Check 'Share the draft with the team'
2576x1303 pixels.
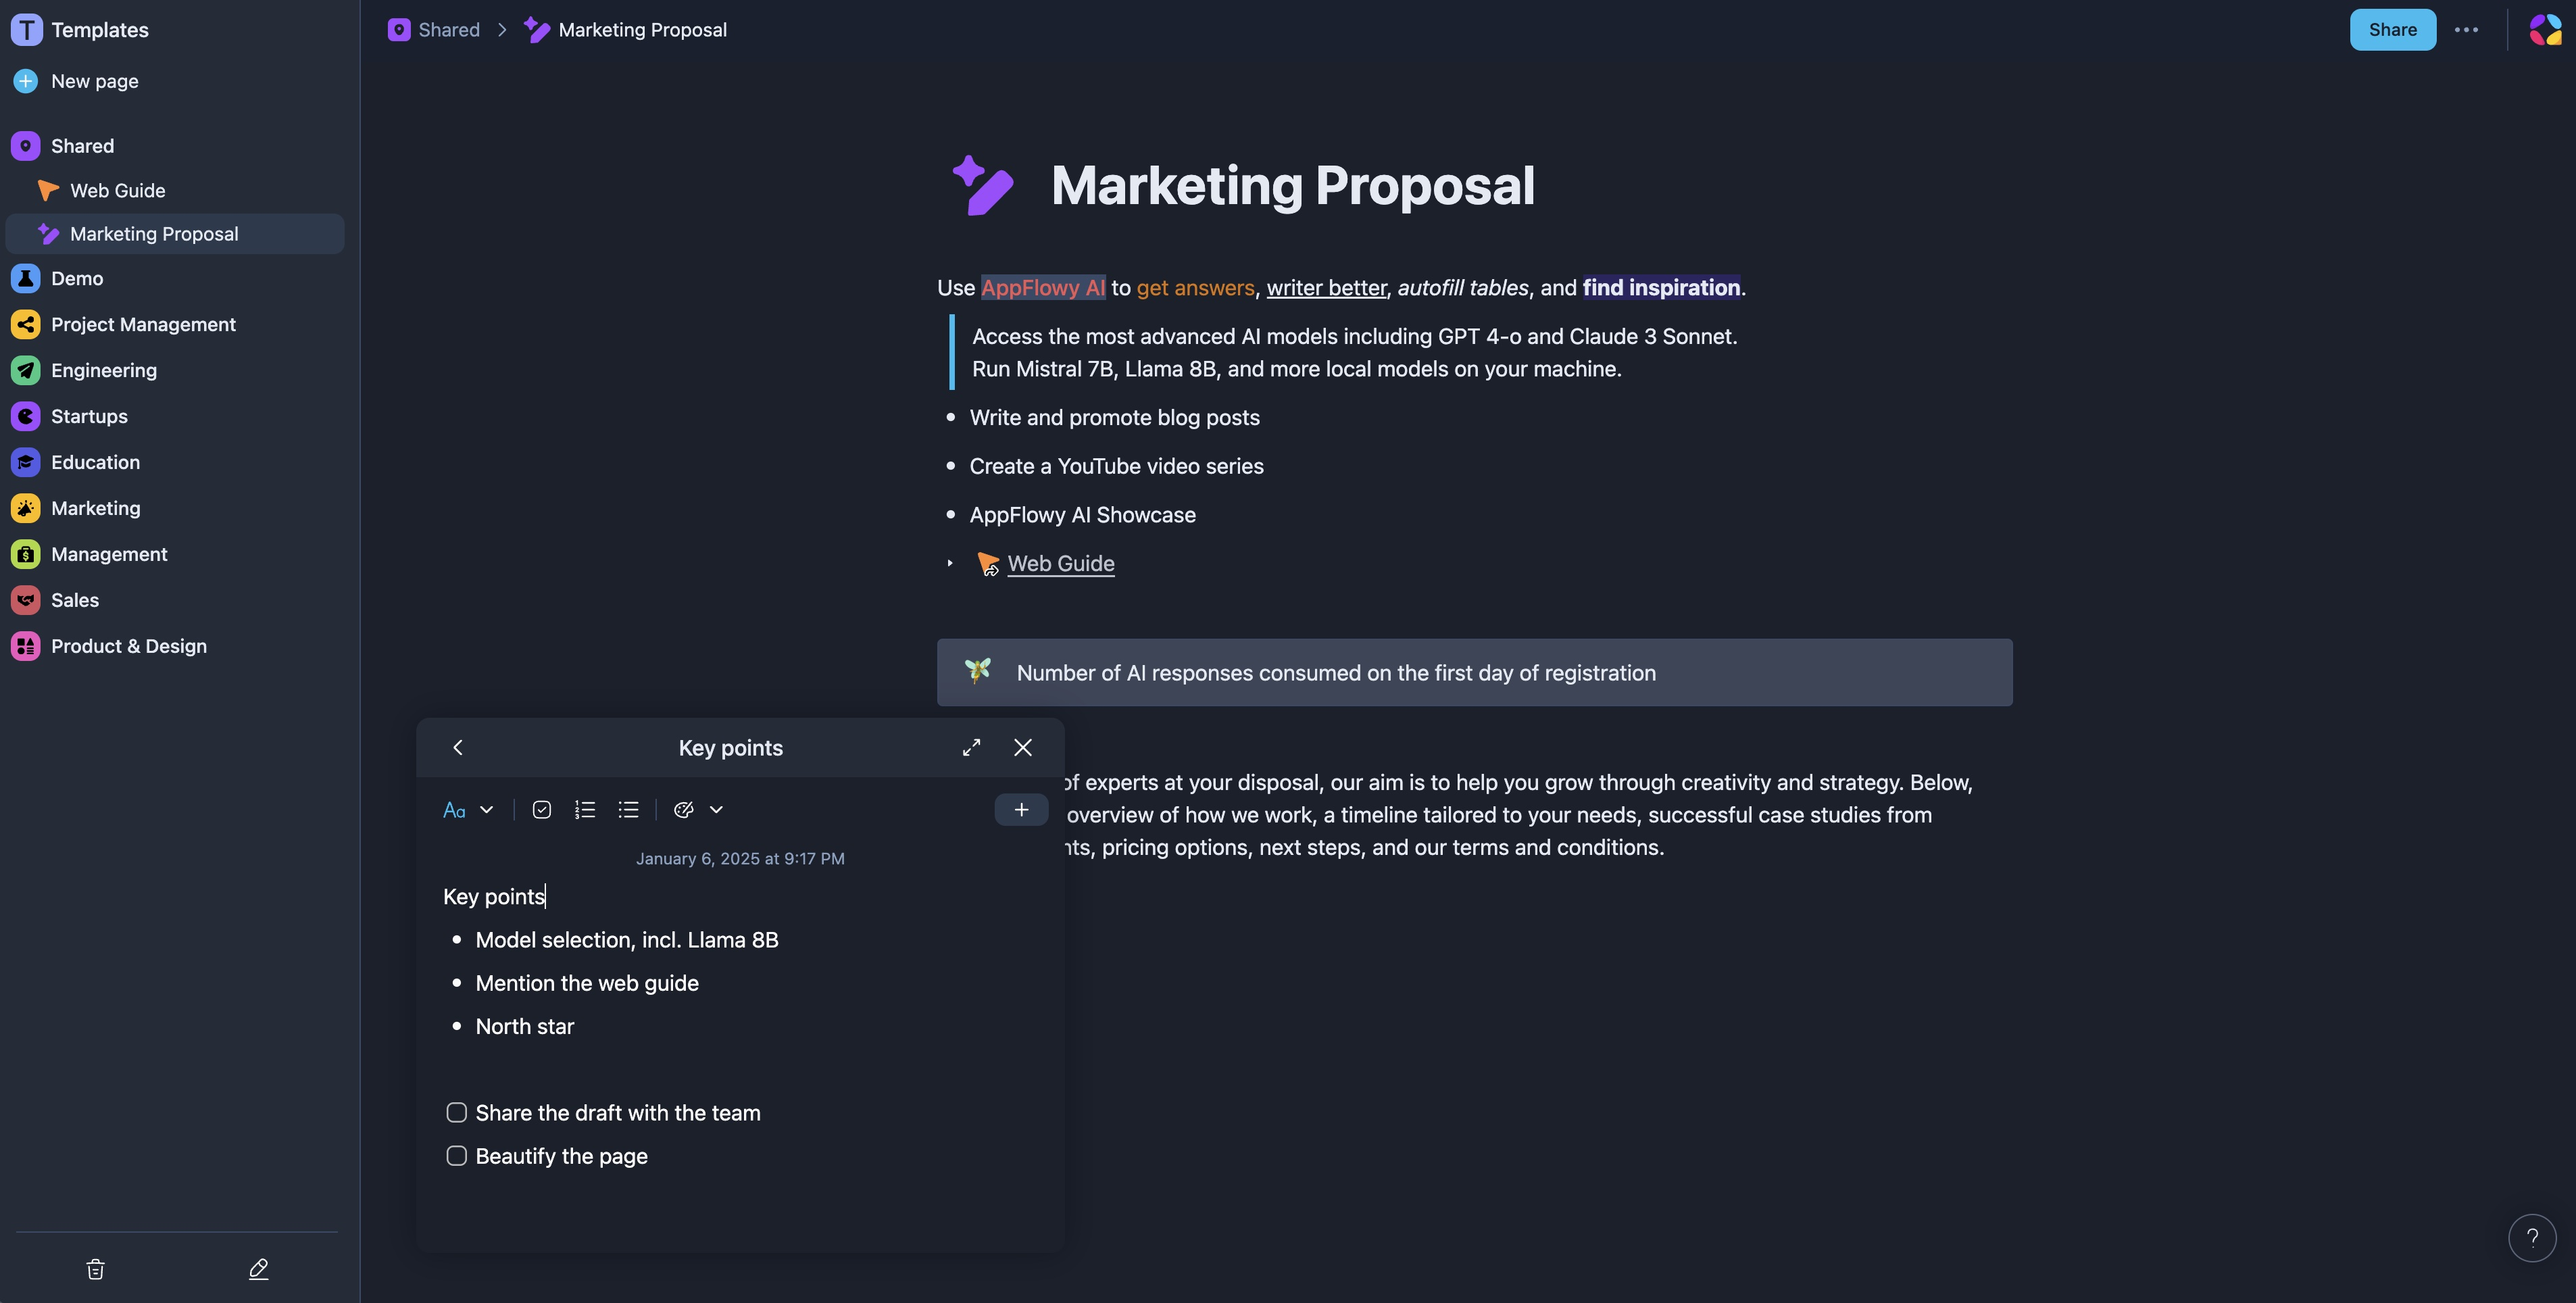(457, 1113)
